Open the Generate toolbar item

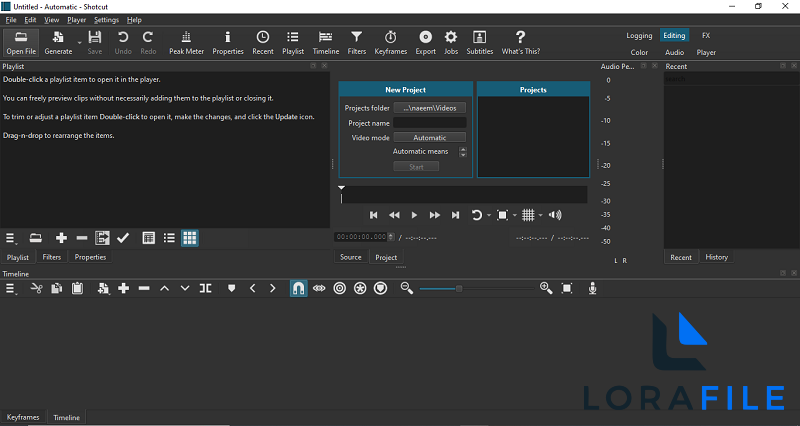(58, 43)
